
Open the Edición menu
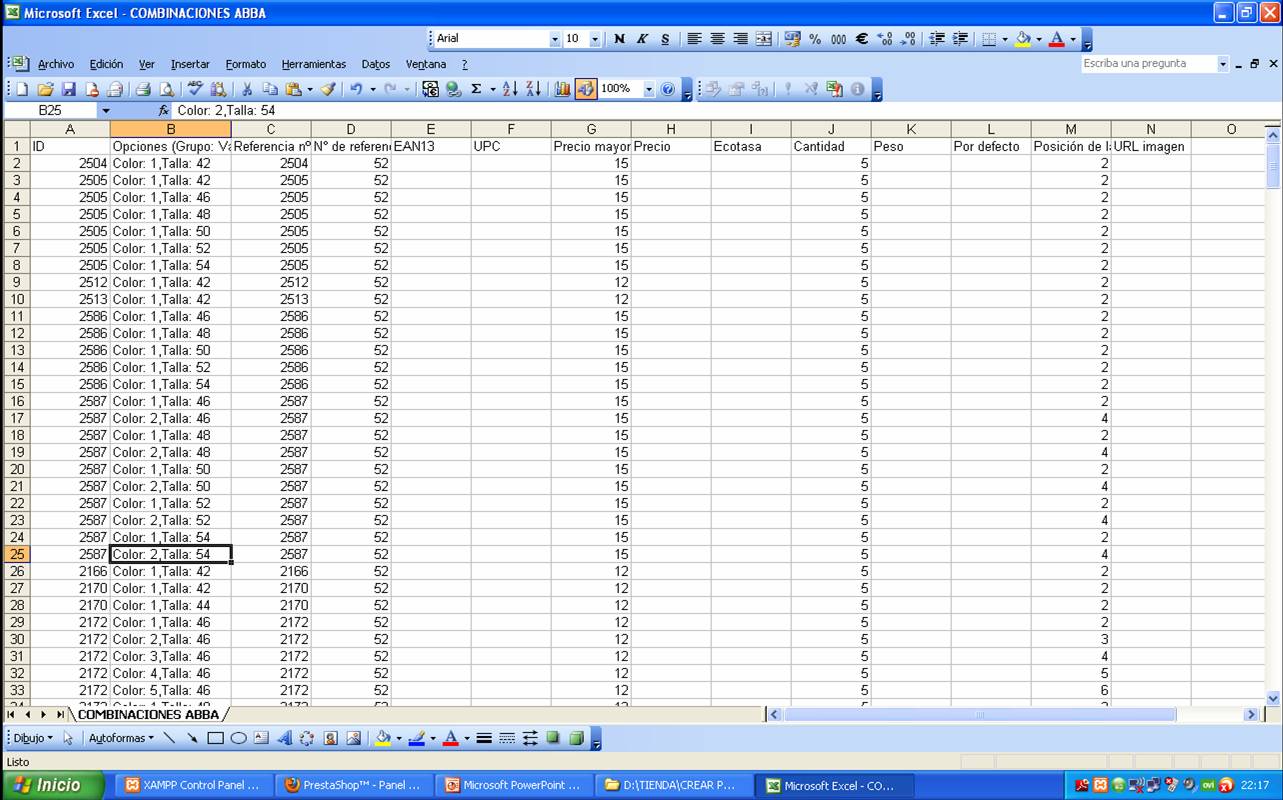106,64
